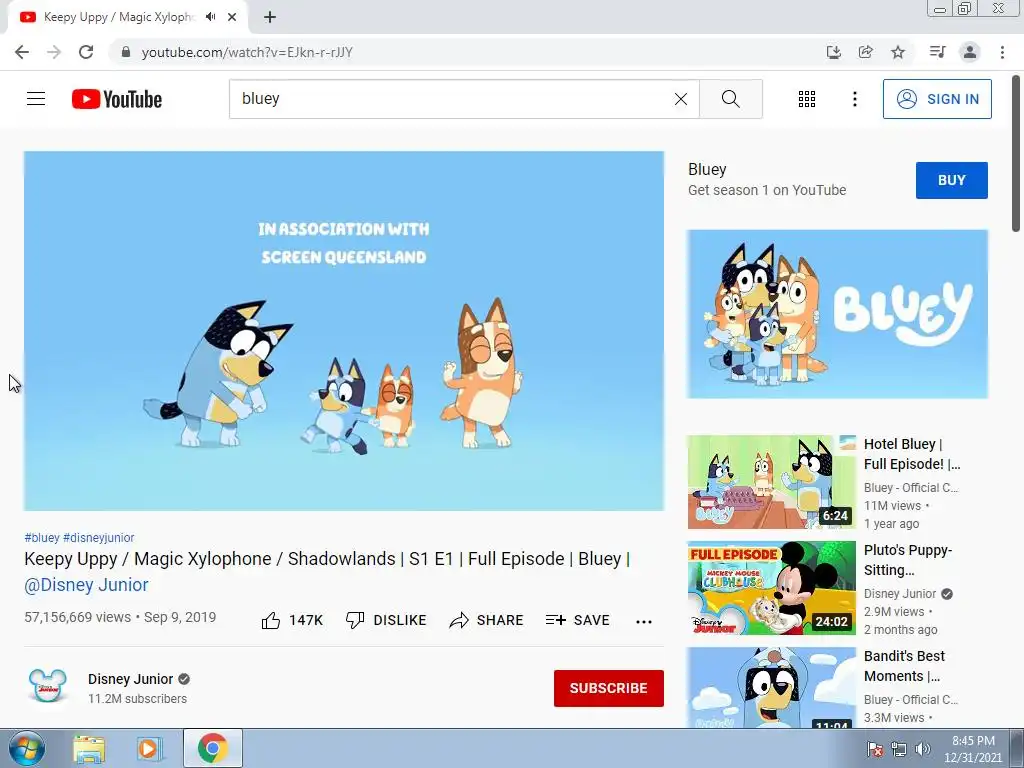Go to the YouTube home logo

117,99
